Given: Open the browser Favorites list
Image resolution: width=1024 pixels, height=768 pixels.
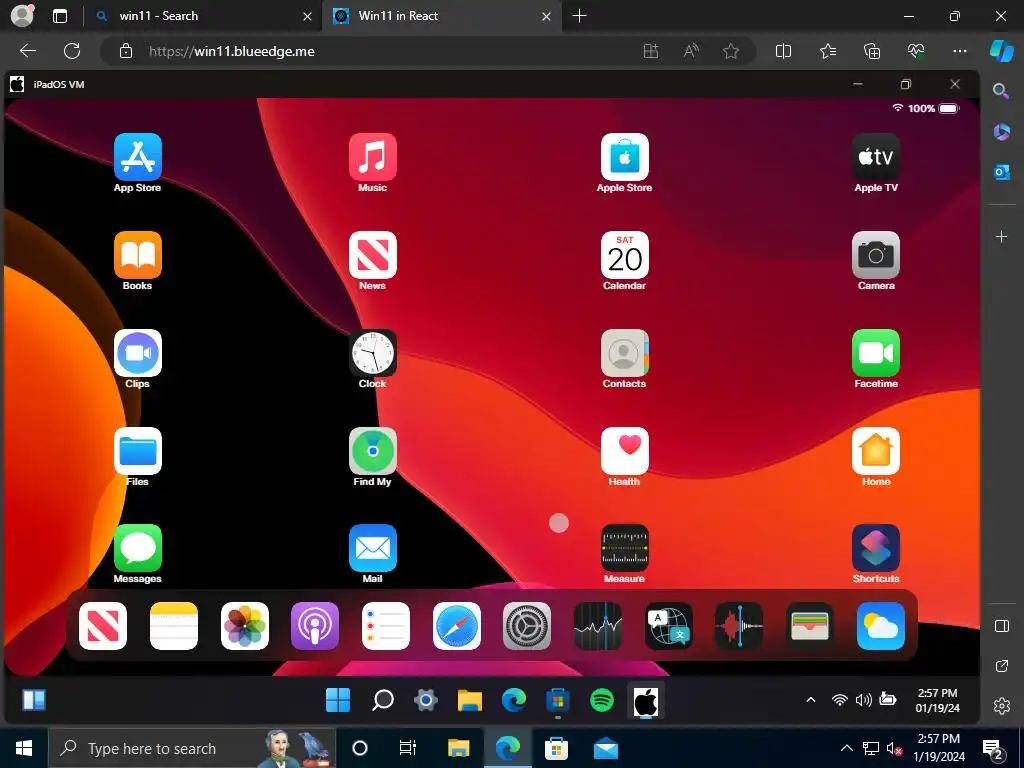Looking at the screenshot, I should [827, 52].
